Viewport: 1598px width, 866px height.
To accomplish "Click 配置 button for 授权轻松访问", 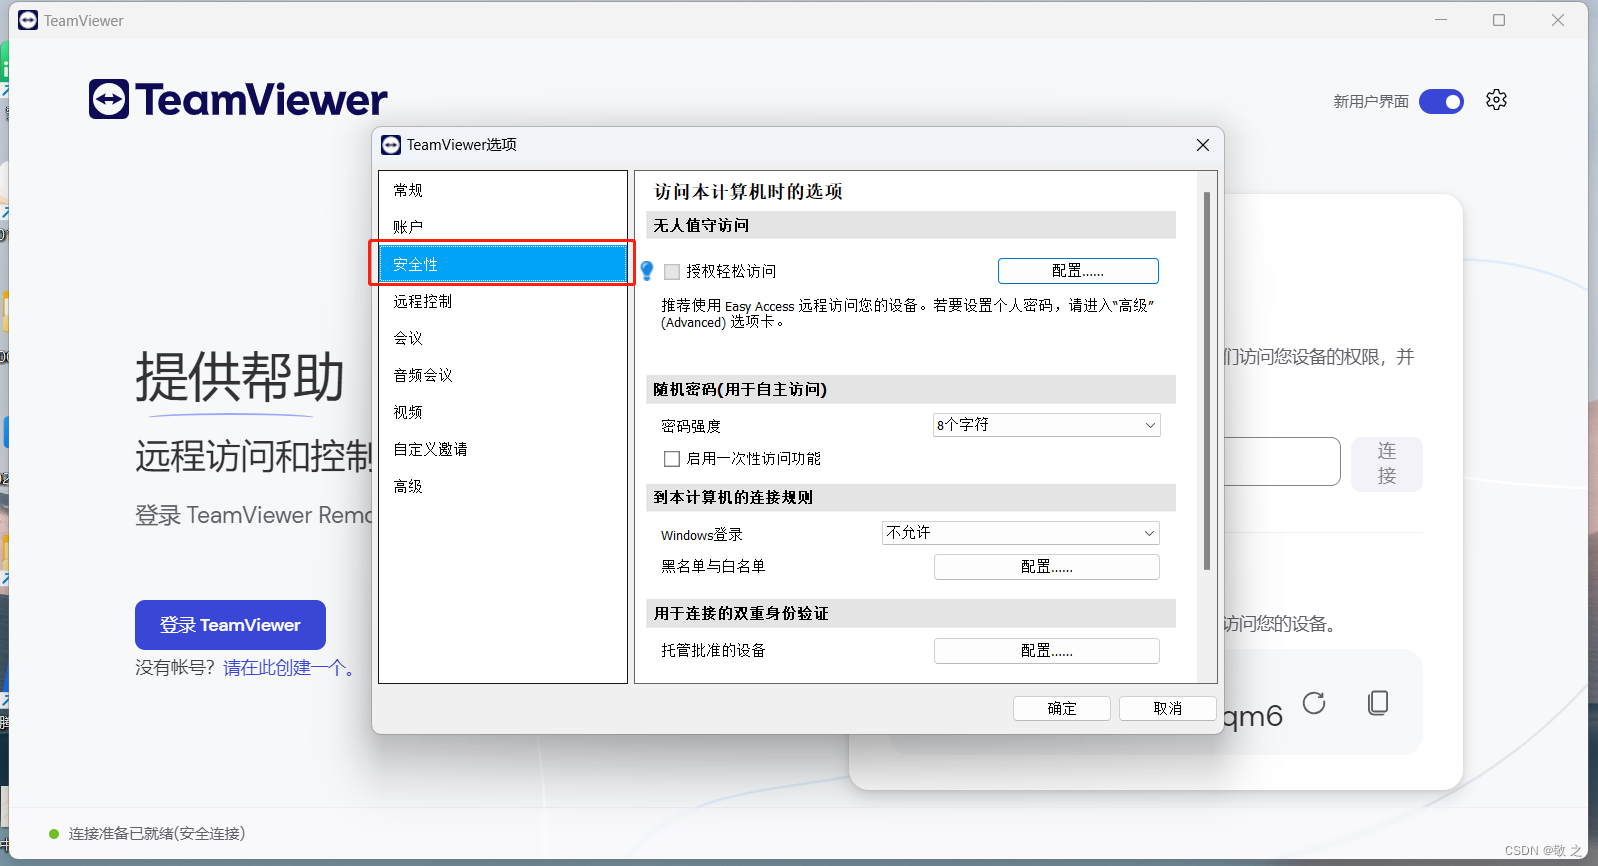I will pos(1078,271).
